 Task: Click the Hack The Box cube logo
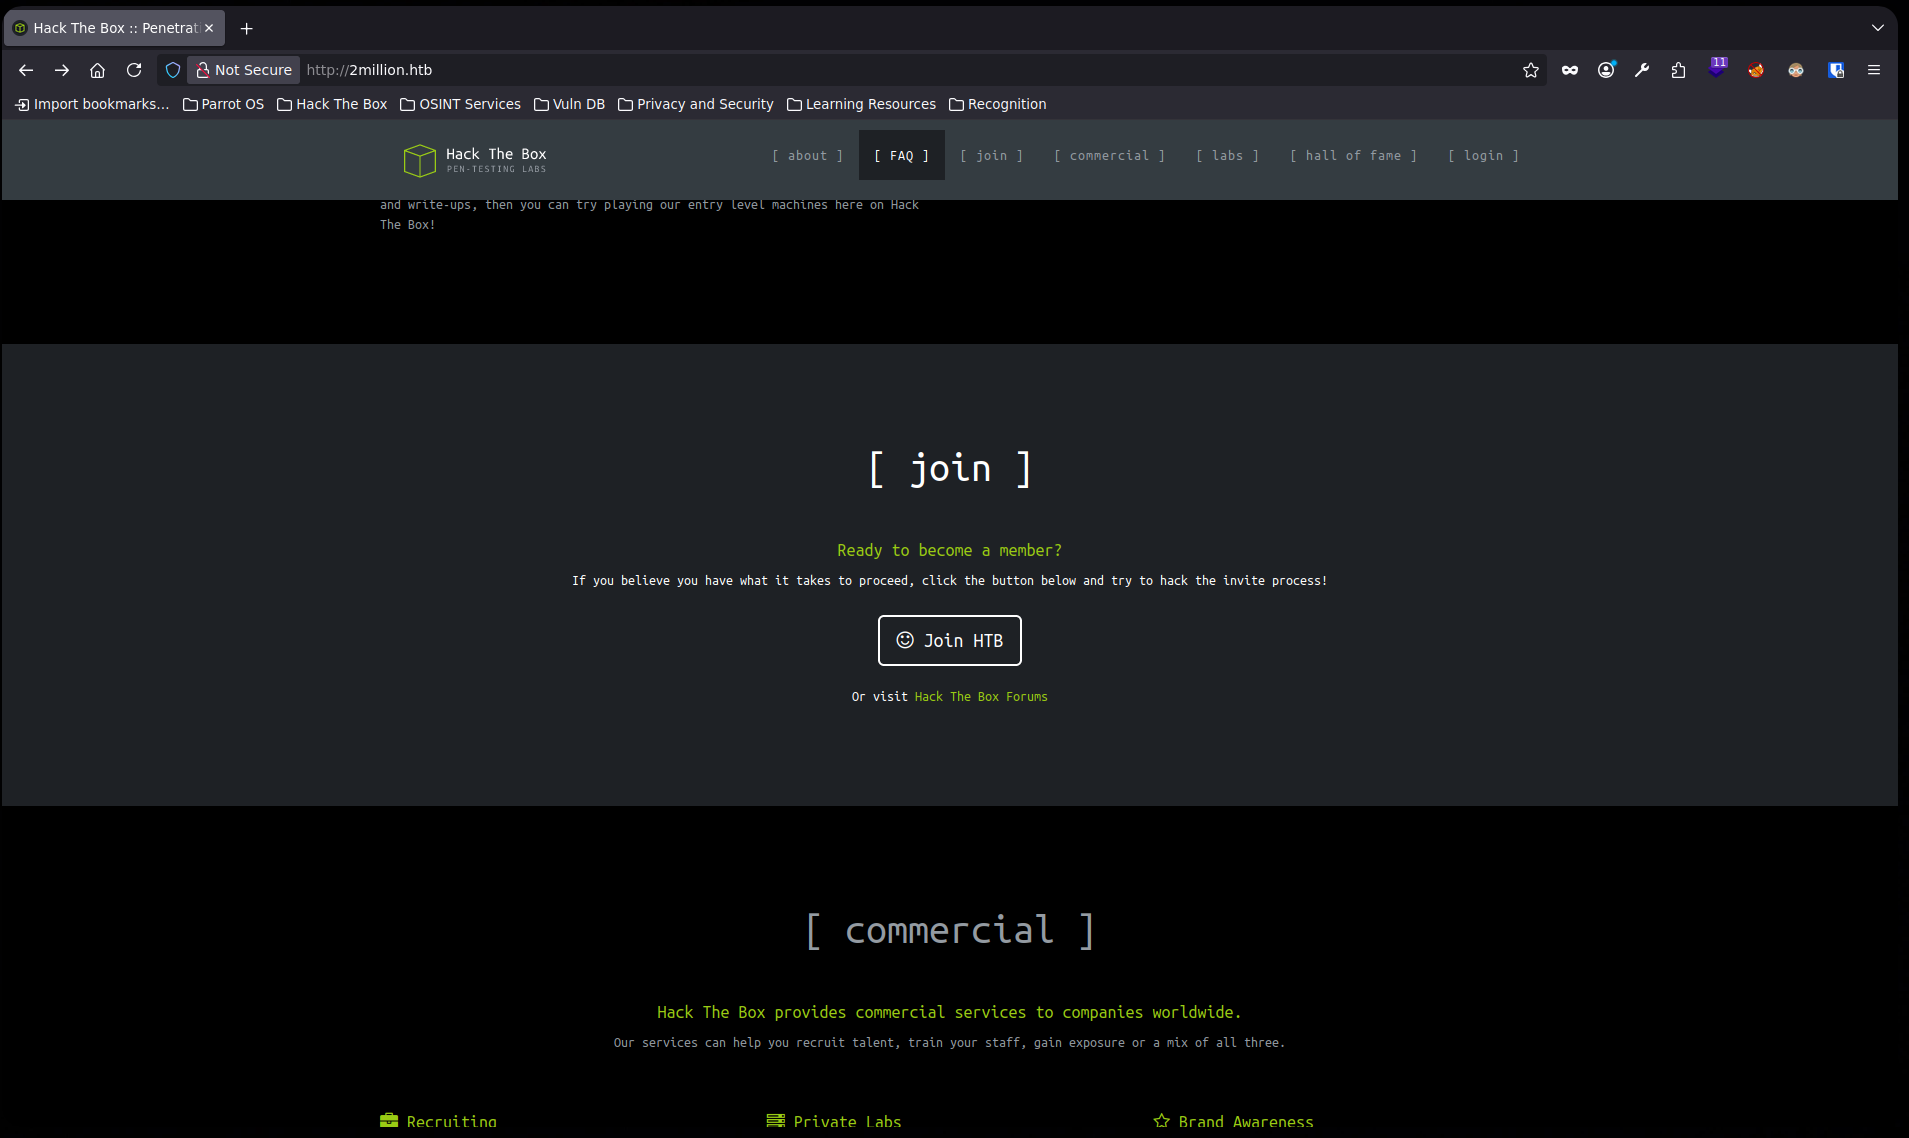click(x=419, y=160)
